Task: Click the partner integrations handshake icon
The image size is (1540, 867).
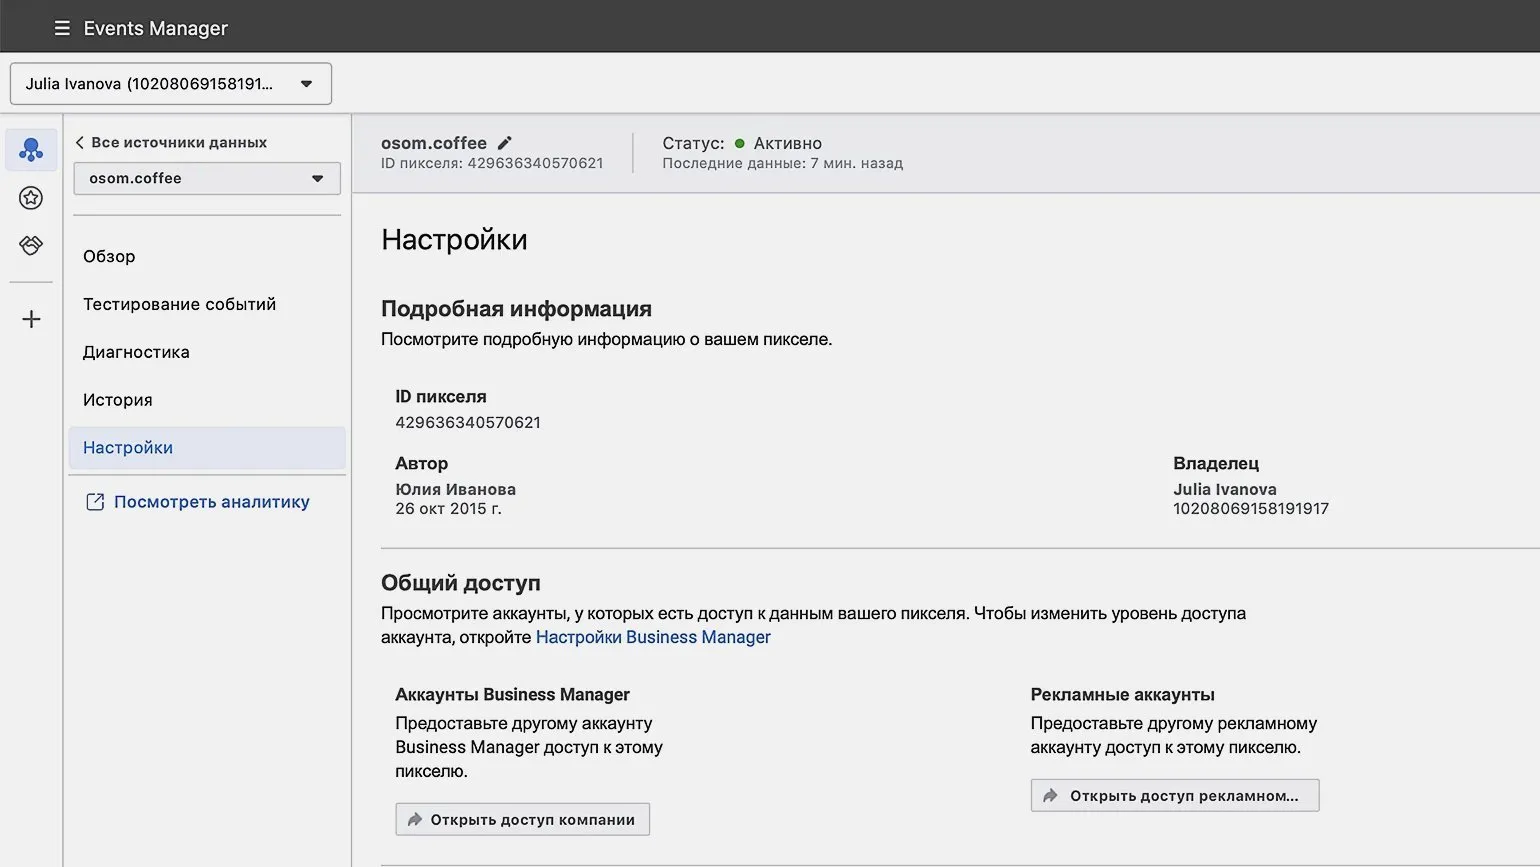Action: (31, 245)
